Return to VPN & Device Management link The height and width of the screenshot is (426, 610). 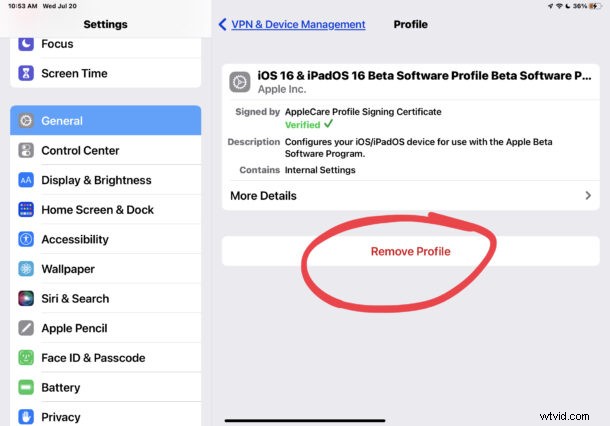(298, 24)
